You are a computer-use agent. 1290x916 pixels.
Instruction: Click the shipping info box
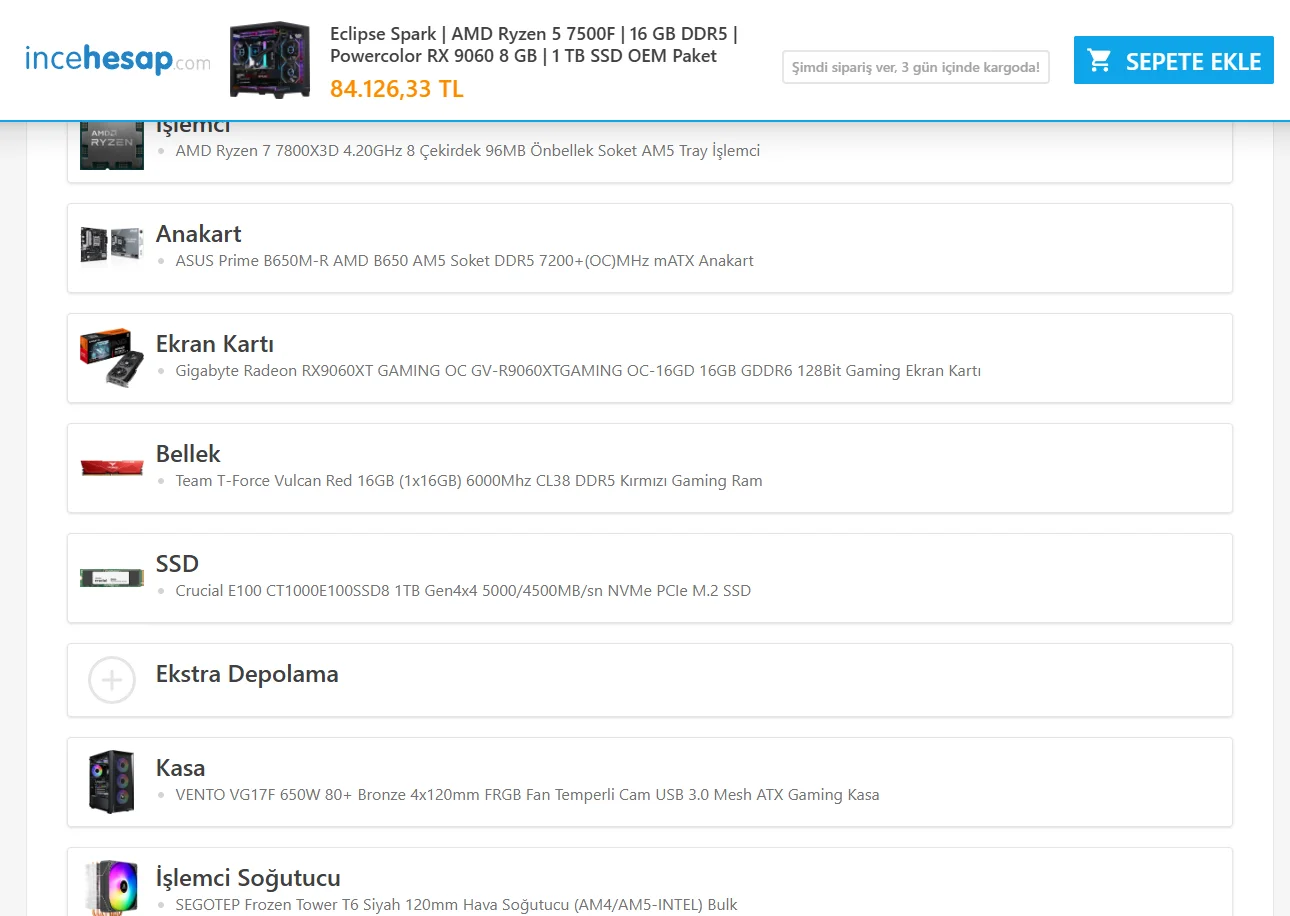(x=915, y=67)
